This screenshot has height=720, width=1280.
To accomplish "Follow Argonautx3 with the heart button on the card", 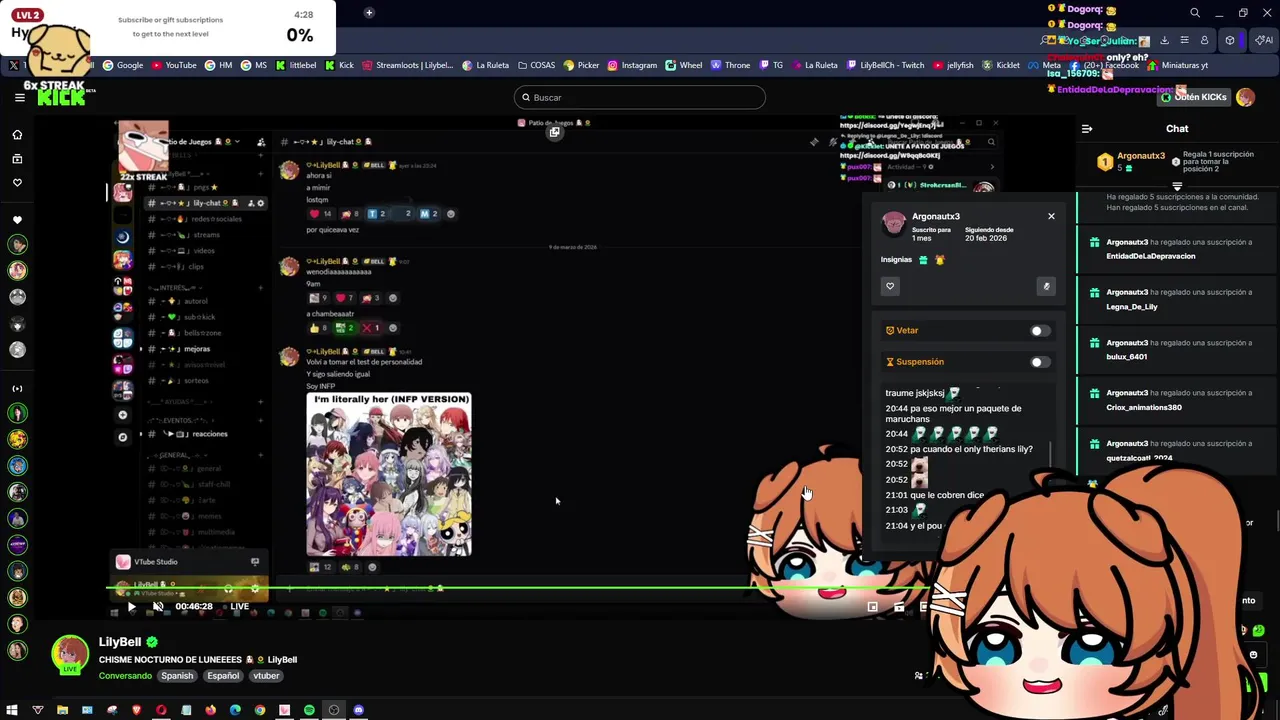I will [x=890, y=286].
